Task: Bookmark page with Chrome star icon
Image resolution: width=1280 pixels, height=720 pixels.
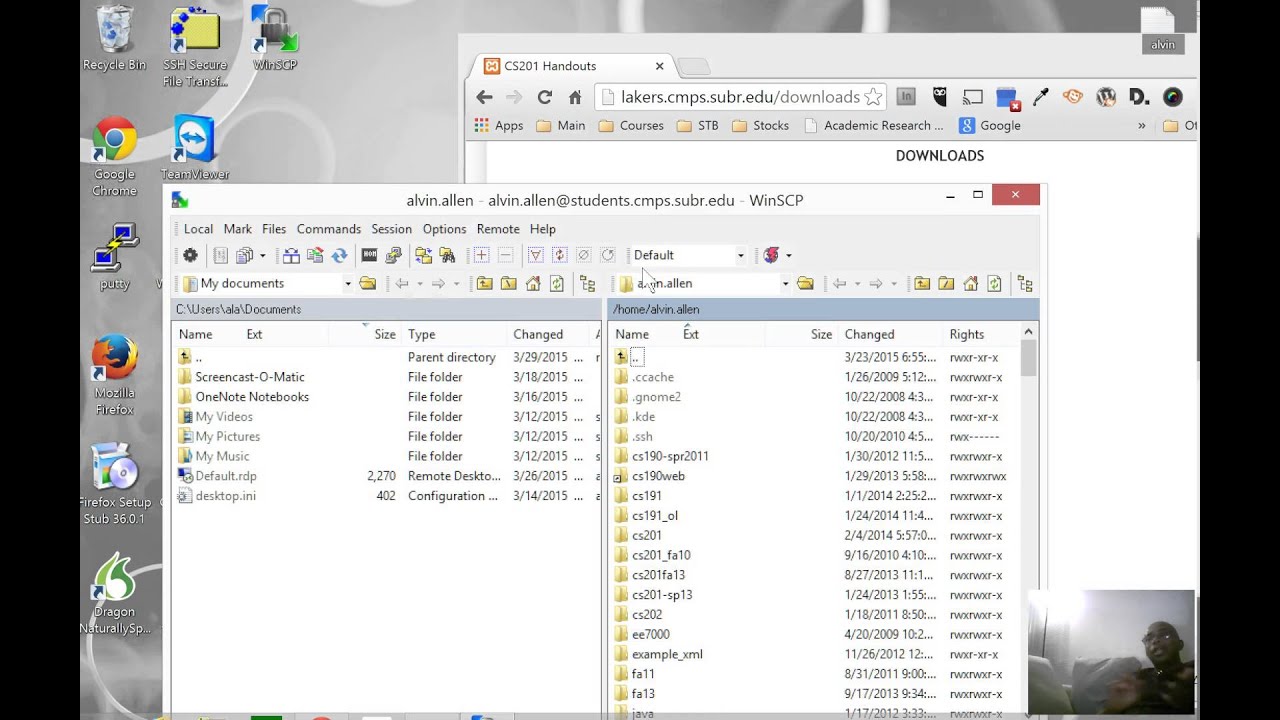Action: pyautogui.click(x=873, y=97)
